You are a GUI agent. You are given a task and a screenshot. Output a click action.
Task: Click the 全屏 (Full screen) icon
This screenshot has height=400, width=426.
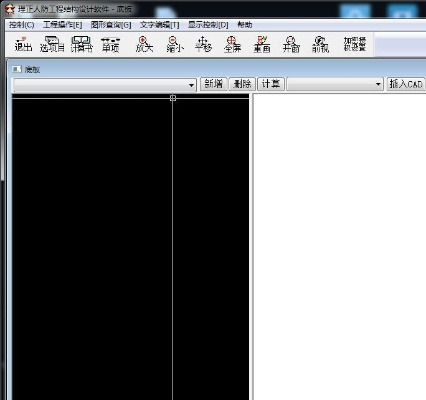[x=232, y=44]
